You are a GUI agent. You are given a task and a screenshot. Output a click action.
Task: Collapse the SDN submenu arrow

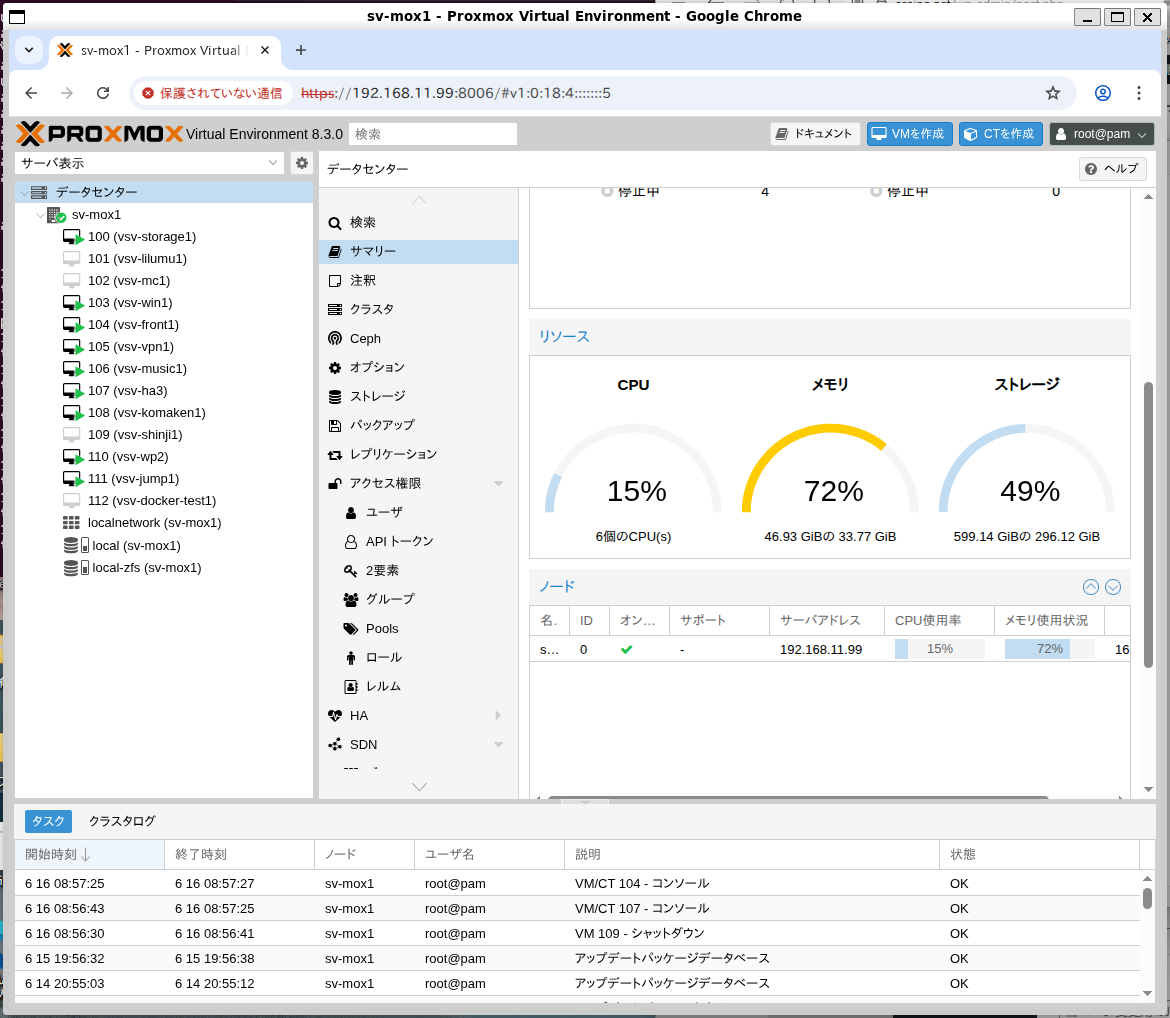click(498, 745)
